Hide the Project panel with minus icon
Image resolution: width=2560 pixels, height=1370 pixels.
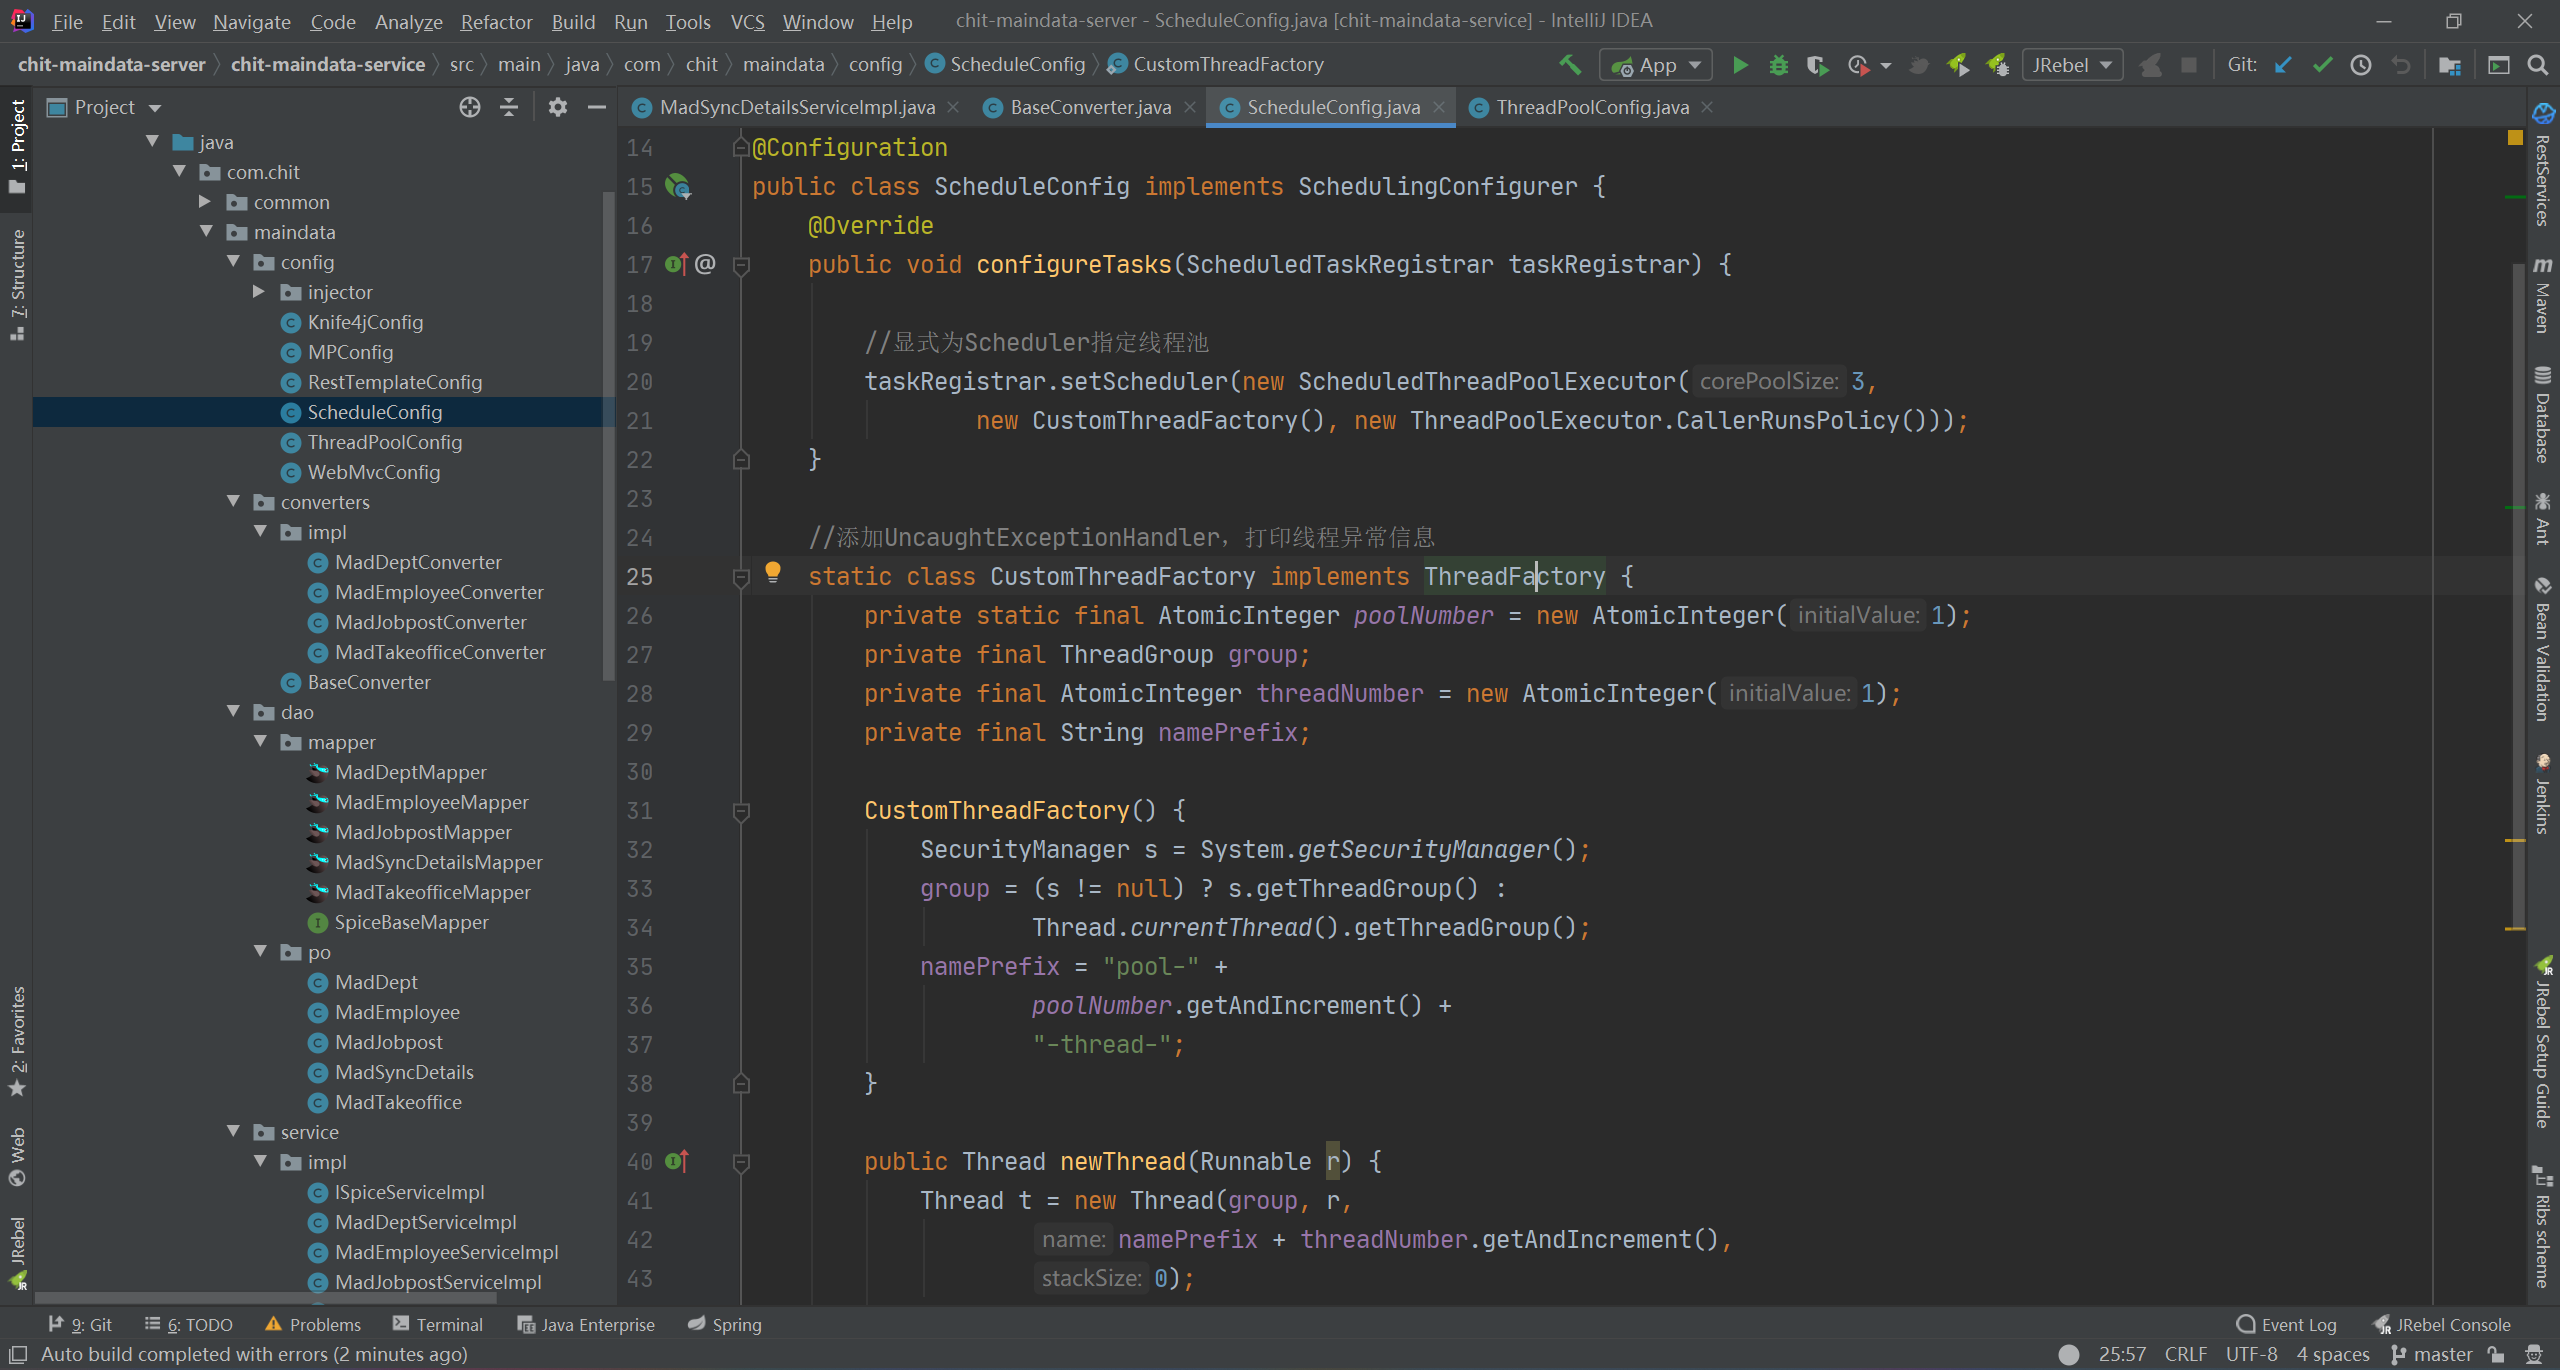[x=597, y=107]
